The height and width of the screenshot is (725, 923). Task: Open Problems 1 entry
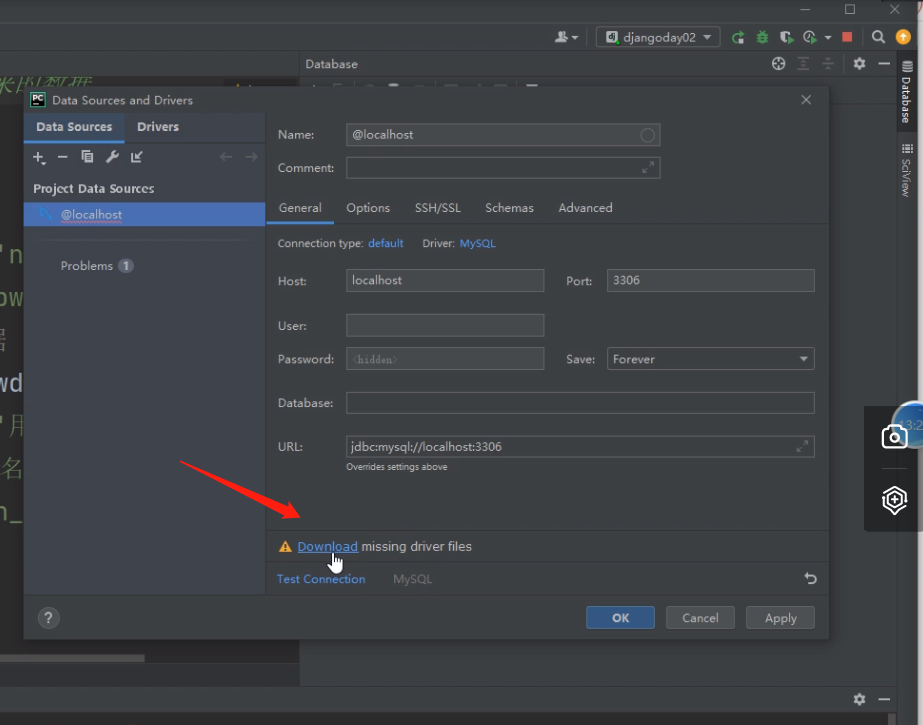tap(97, 266)
